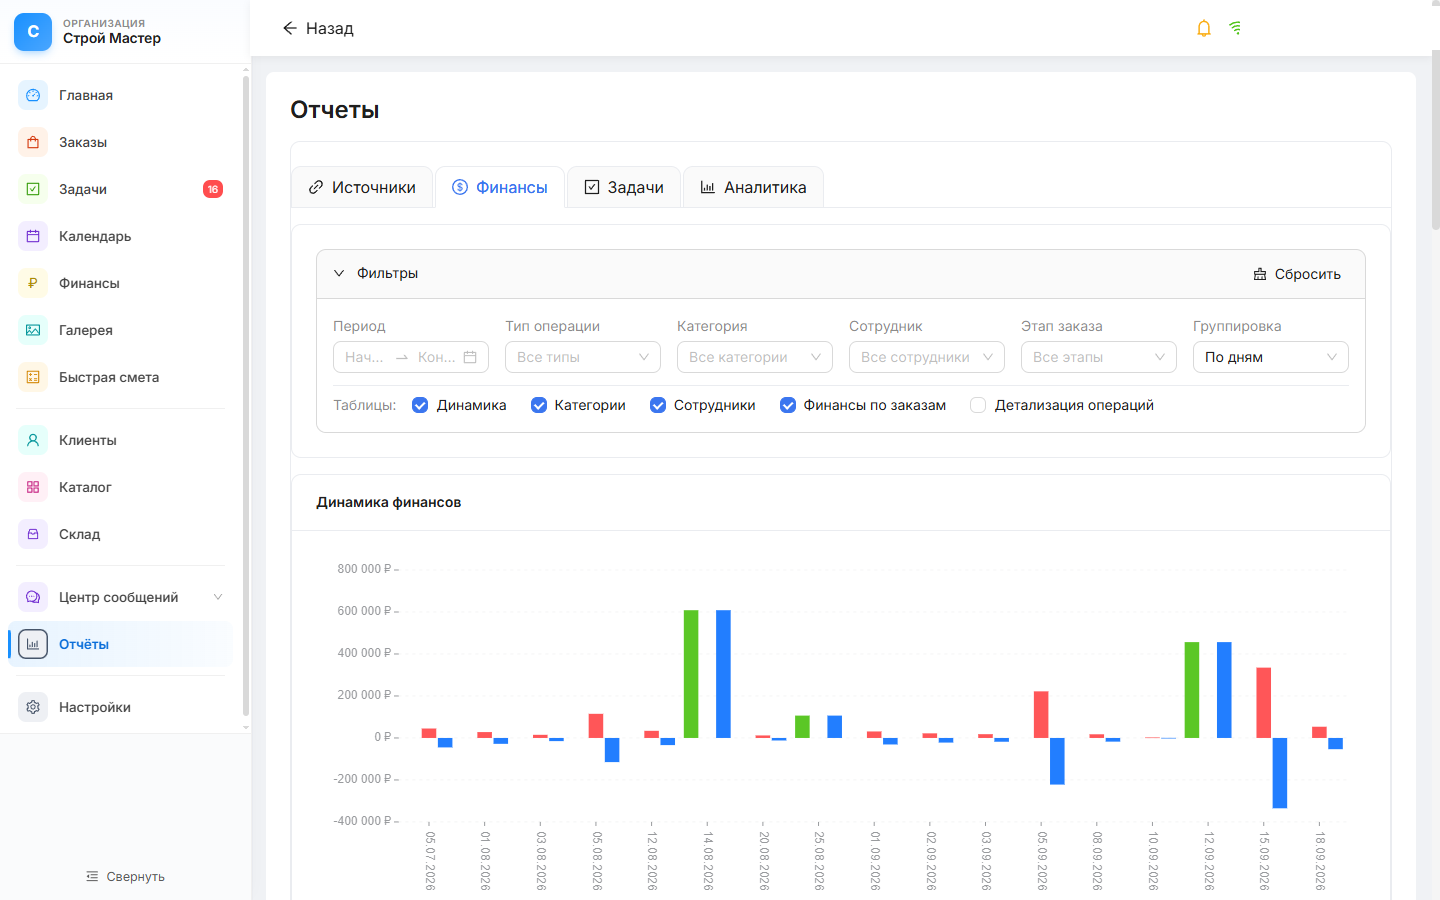
Task: Open Галерея picture icon
Action: pos(33,330)
